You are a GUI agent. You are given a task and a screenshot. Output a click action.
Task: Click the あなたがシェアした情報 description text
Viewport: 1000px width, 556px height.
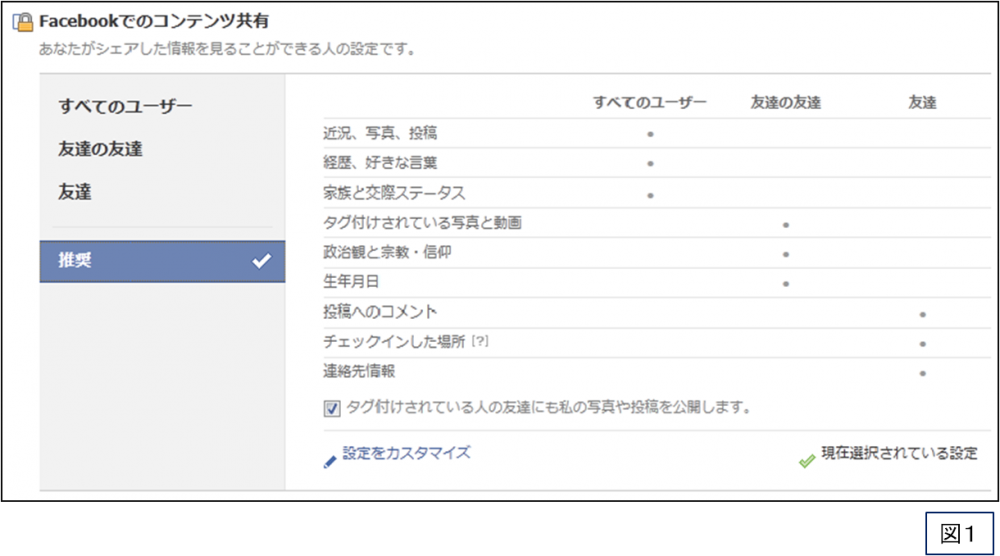228,48
